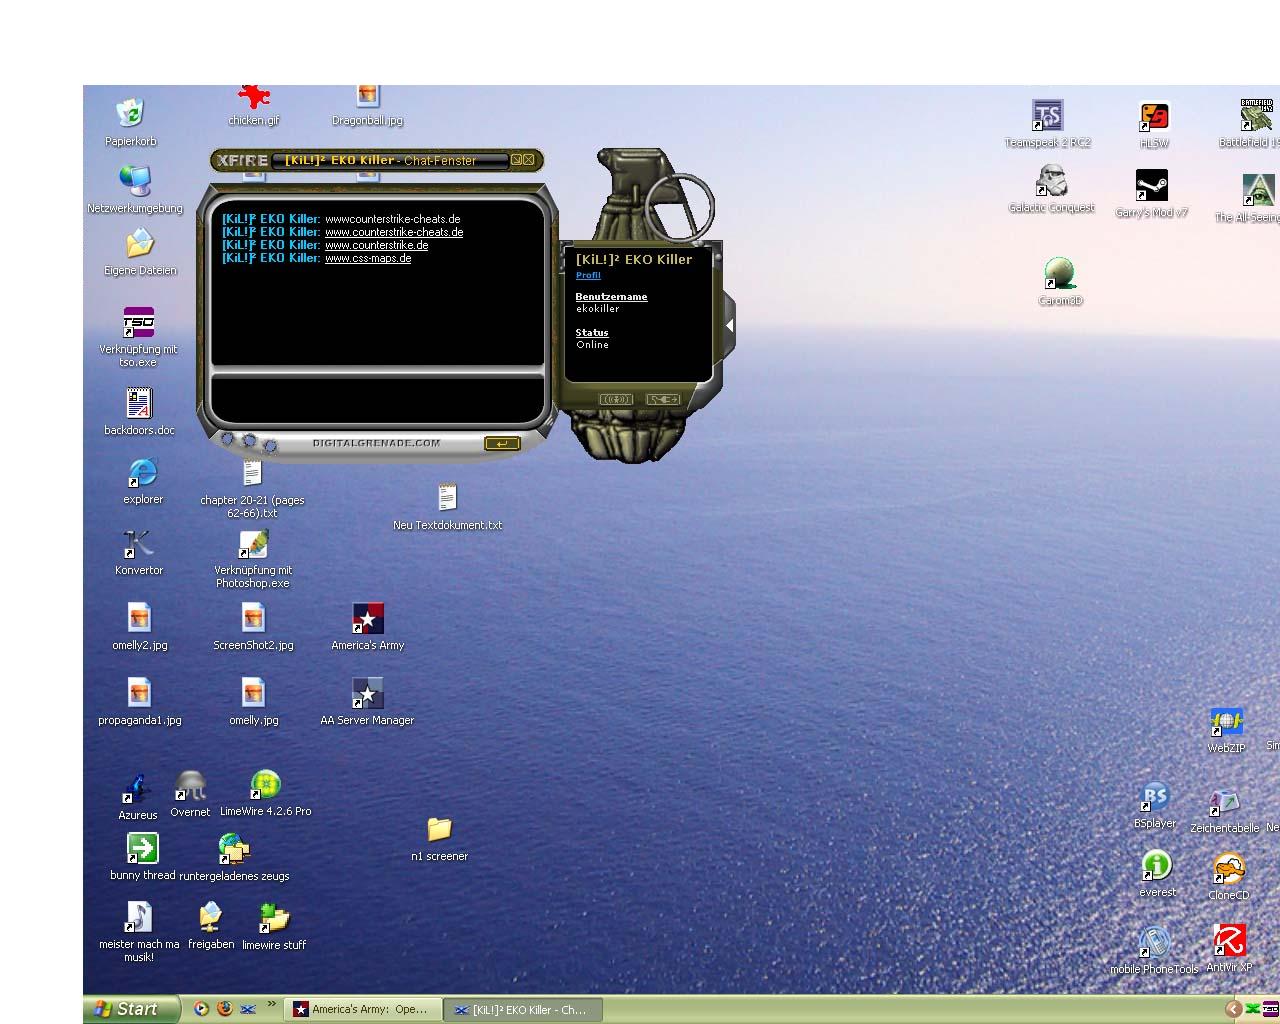1280x1024 pixels.
Task: Open Neu Textdokument.txt file
Action: tap(447, 507)
